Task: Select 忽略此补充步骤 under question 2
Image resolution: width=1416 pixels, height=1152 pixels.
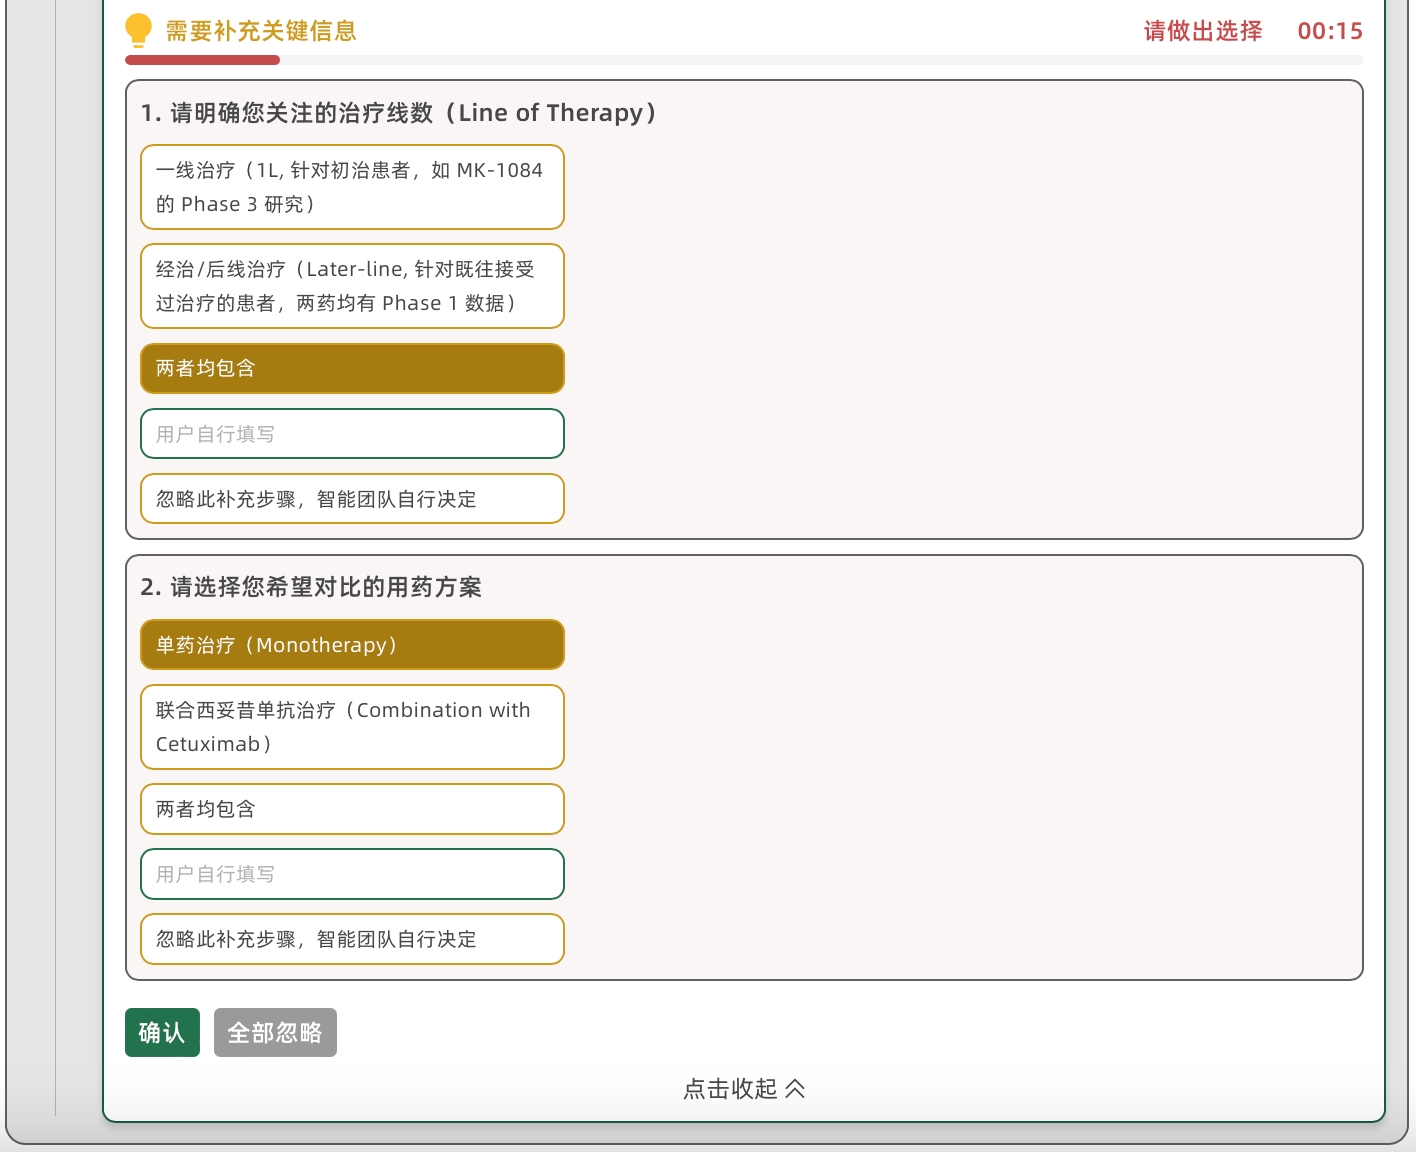Action: (x=352, y=939)
